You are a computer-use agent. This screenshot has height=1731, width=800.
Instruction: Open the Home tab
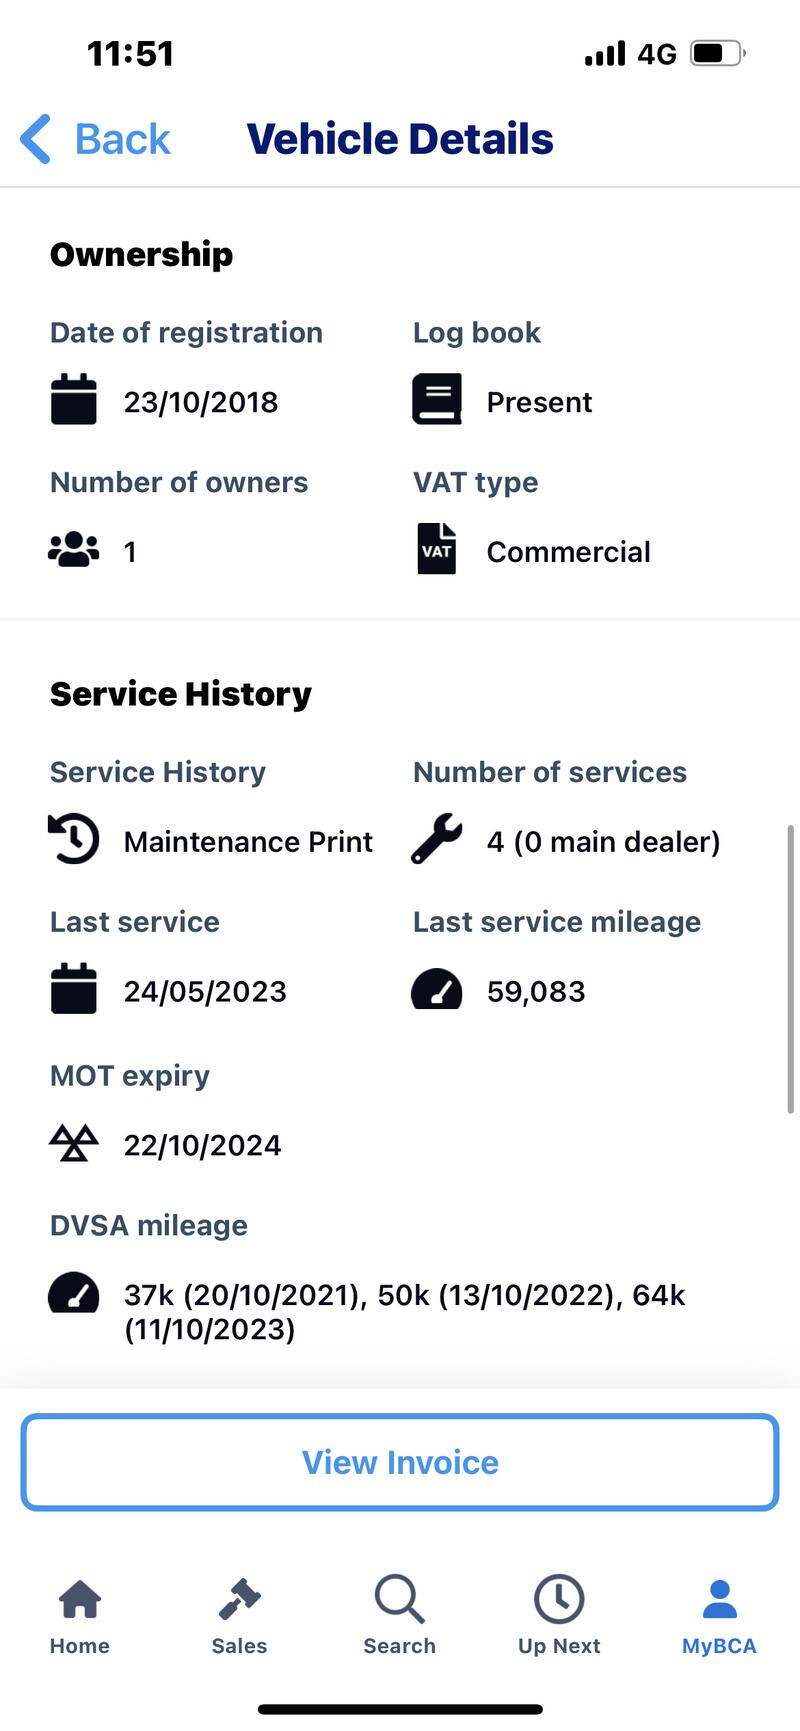(80, 1617)
